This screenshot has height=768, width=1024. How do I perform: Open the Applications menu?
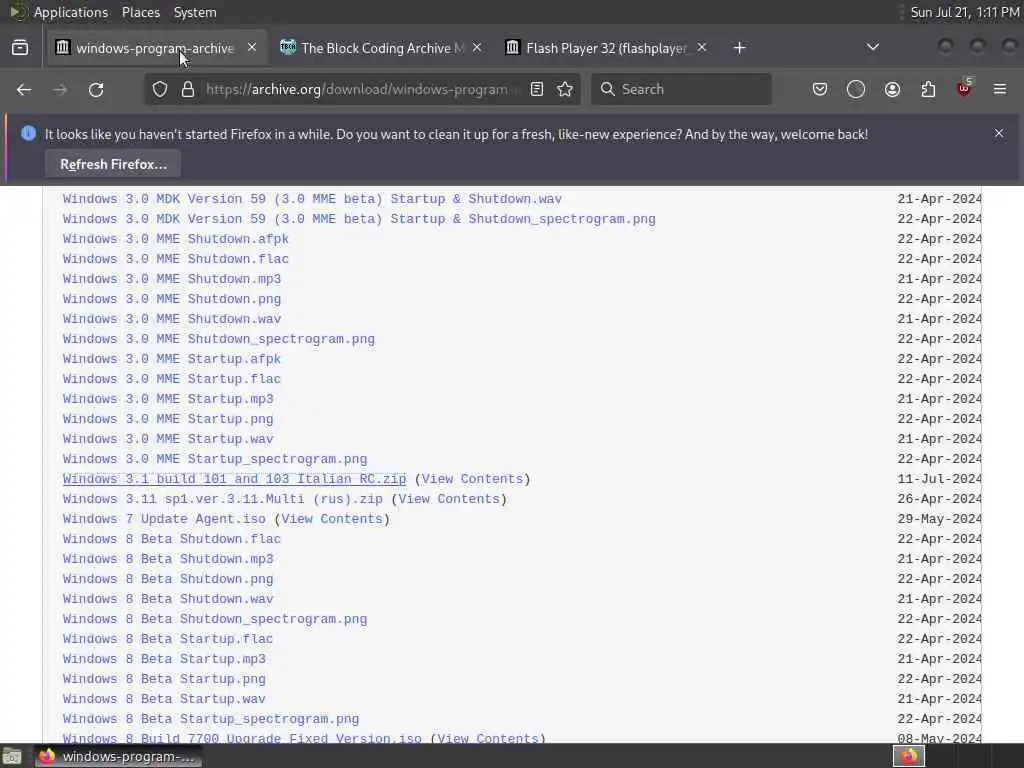(x=71, y=12)
